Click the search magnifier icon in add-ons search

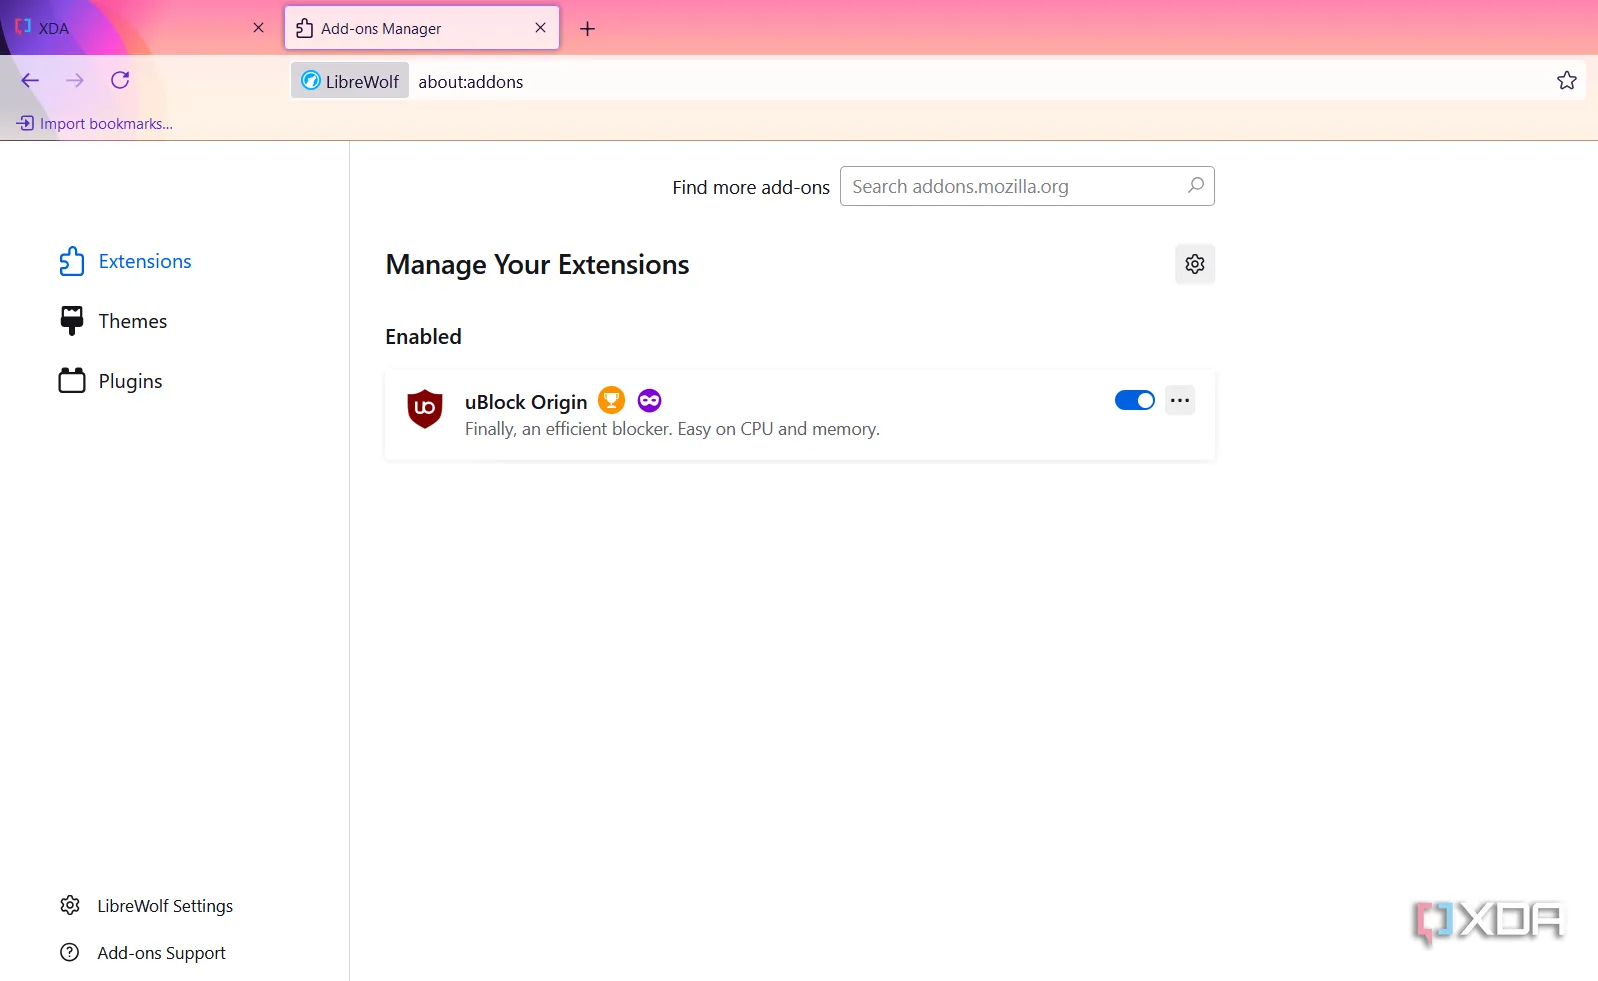pyautogui.click(x=1195, y=186)
